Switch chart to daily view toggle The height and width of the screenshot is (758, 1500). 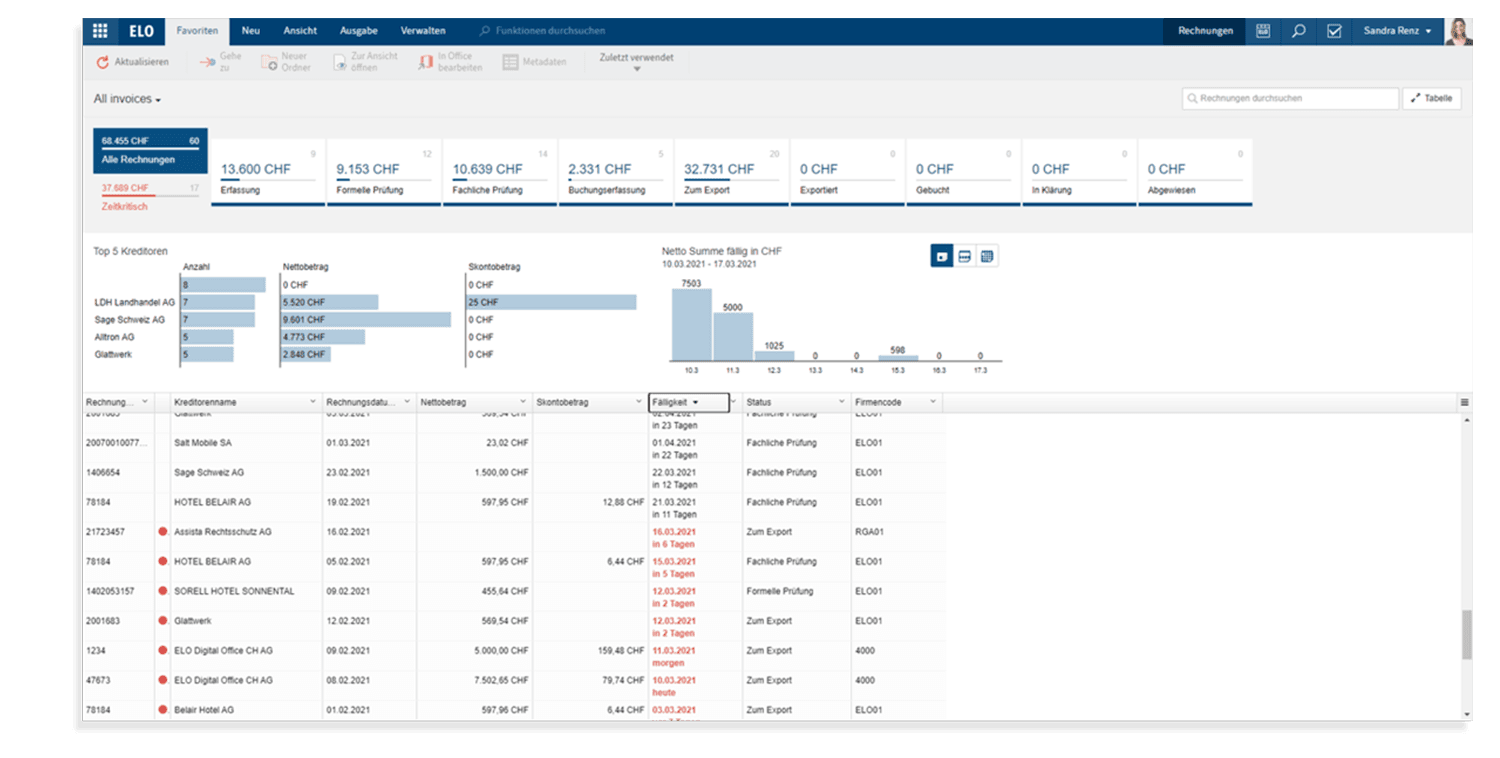coord(941,257)
